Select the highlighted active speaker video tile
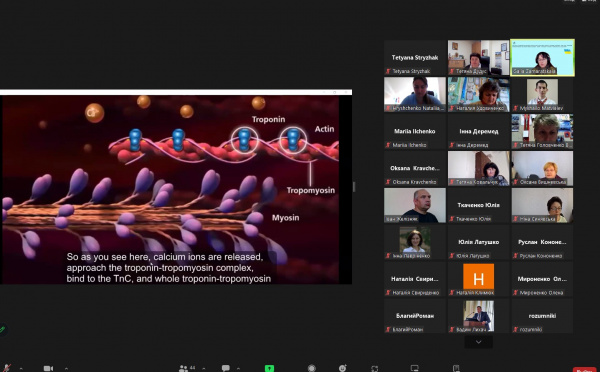 (542, 57)
